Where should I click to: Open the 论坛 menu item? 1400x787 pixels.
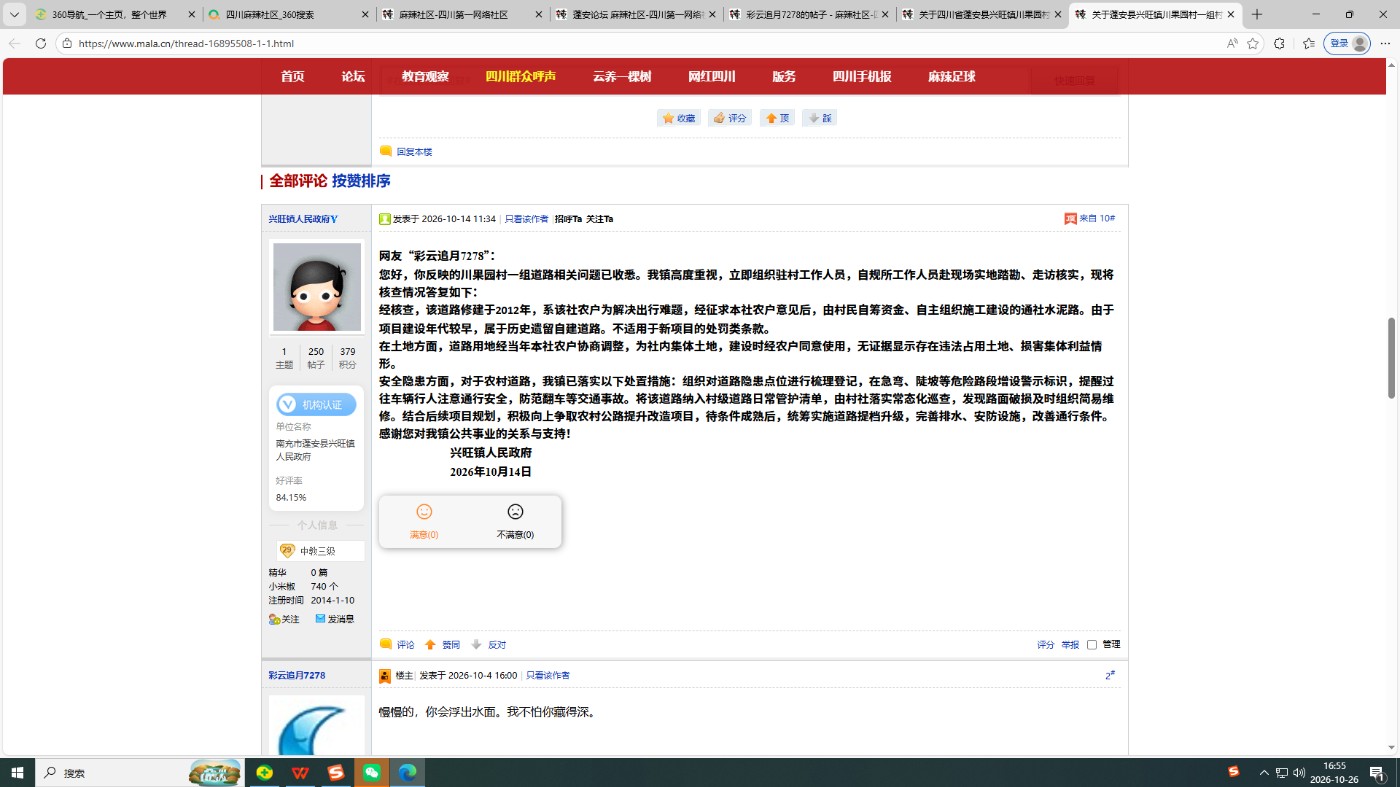[353, 77]
